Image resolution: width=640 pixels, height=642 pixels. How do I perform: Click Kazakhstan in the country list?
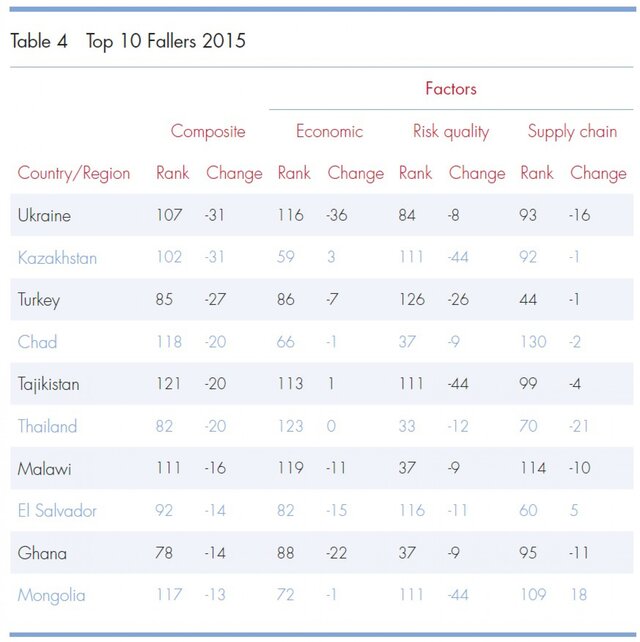tap(57, 258)
